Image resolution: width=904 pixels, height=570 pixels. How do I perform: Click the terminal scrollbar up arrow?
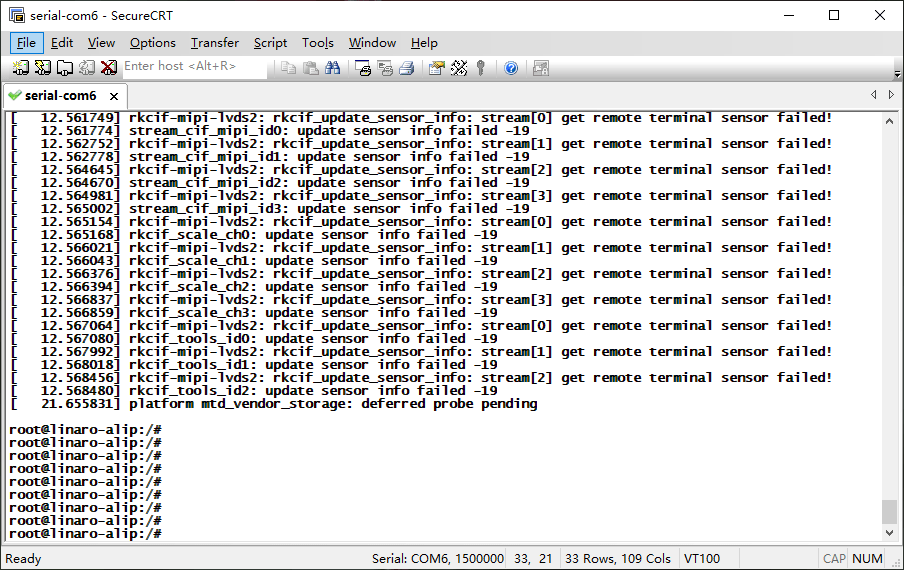coord(890,121)
